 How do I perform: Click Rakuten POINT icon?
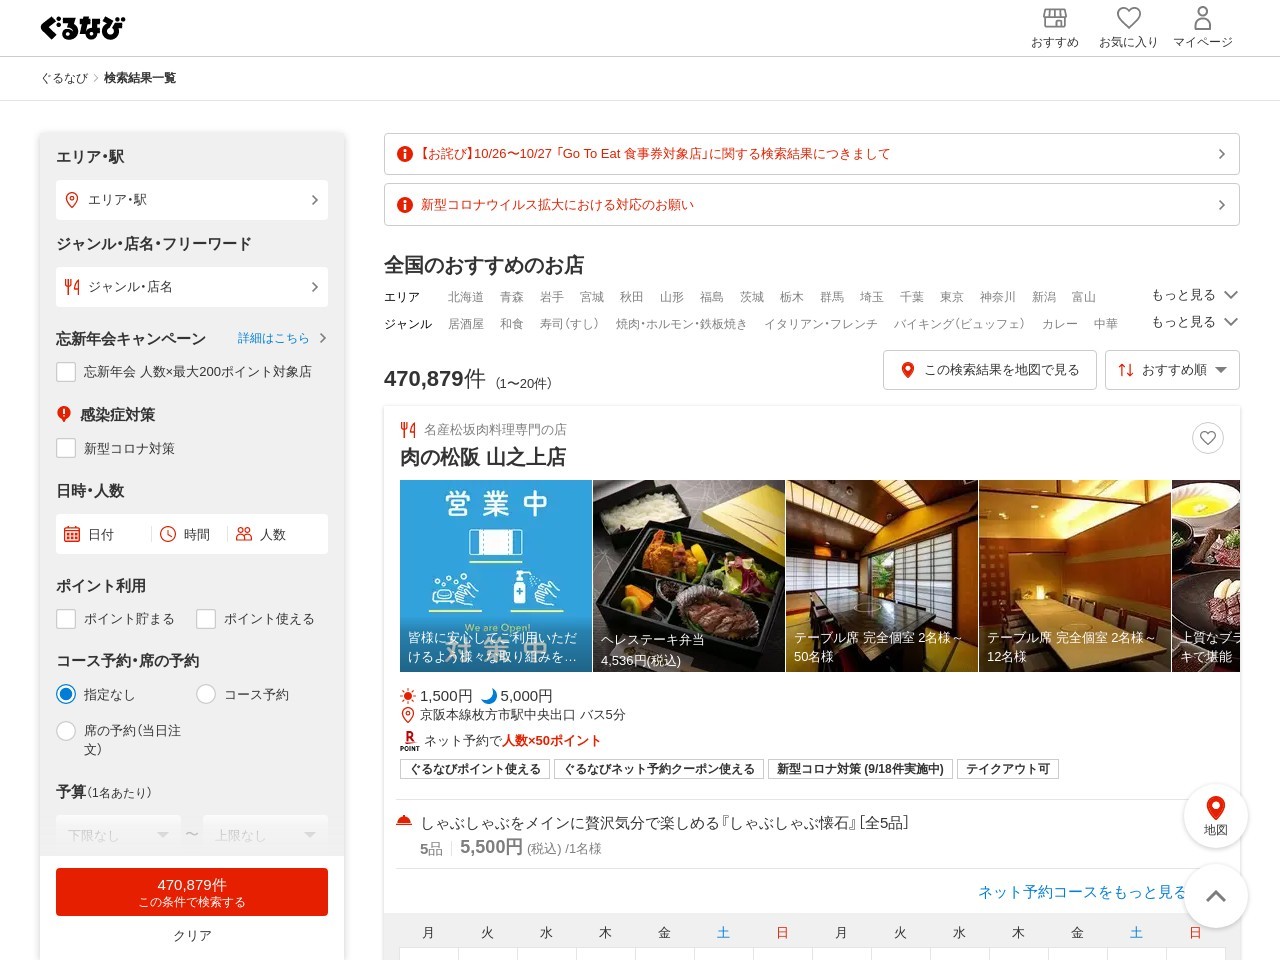tap(409, 741)
